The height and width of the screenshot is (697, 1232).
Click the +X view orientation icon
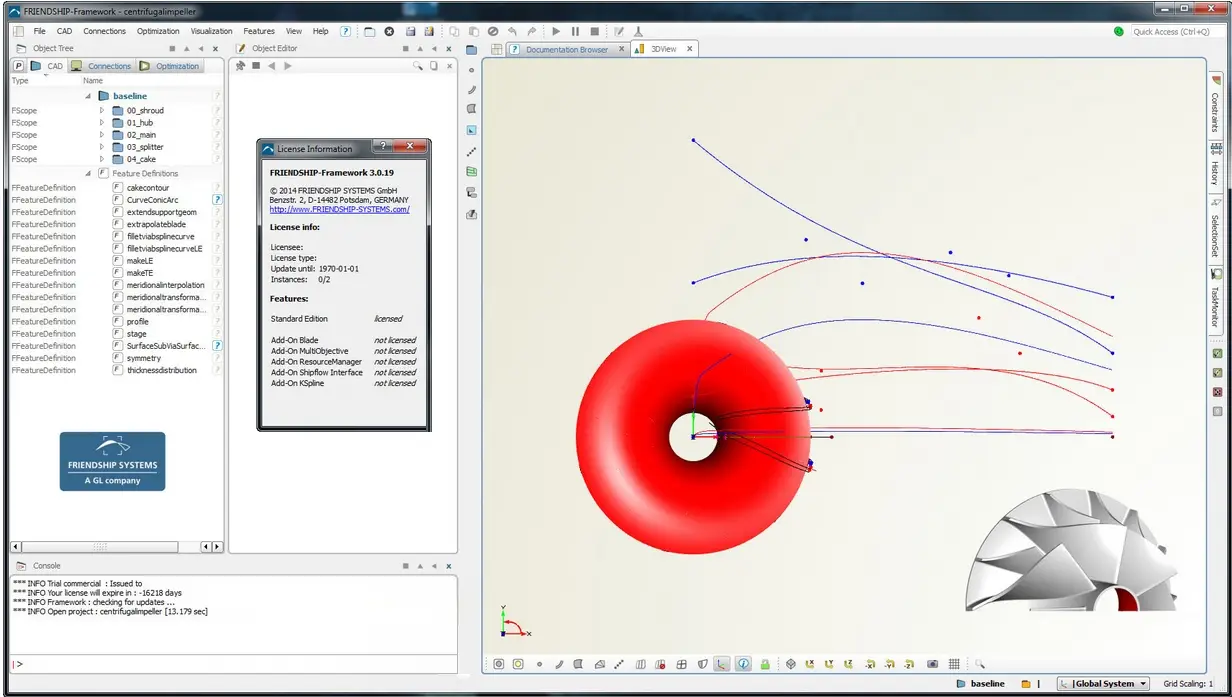click(x=810, y=664)
